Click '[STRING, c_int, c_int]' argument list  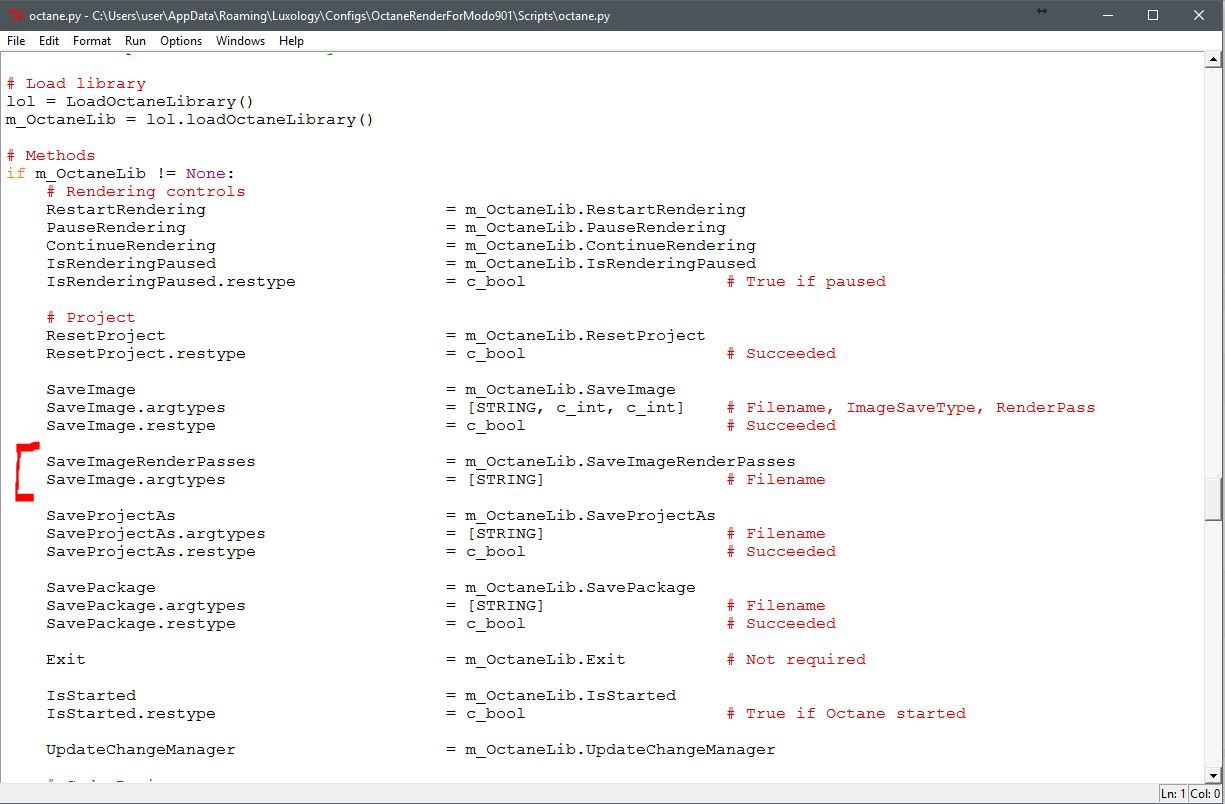[576, 408]
